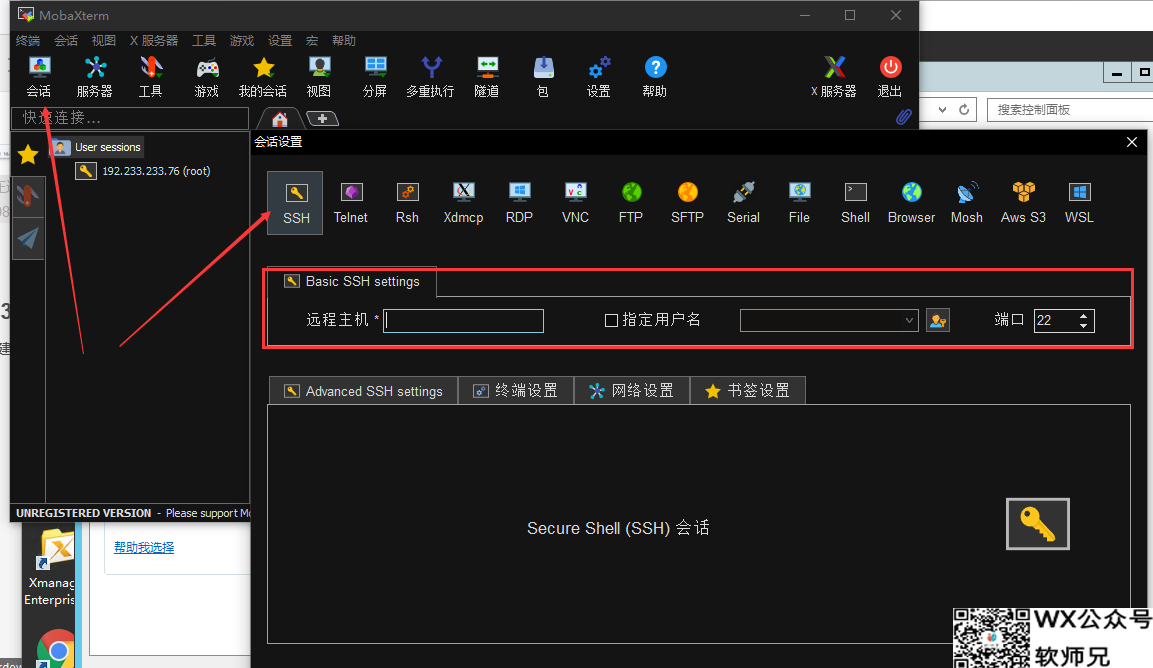Click the 退出 (Exit) power icon
1153x668 pixels.
[890, 77]
